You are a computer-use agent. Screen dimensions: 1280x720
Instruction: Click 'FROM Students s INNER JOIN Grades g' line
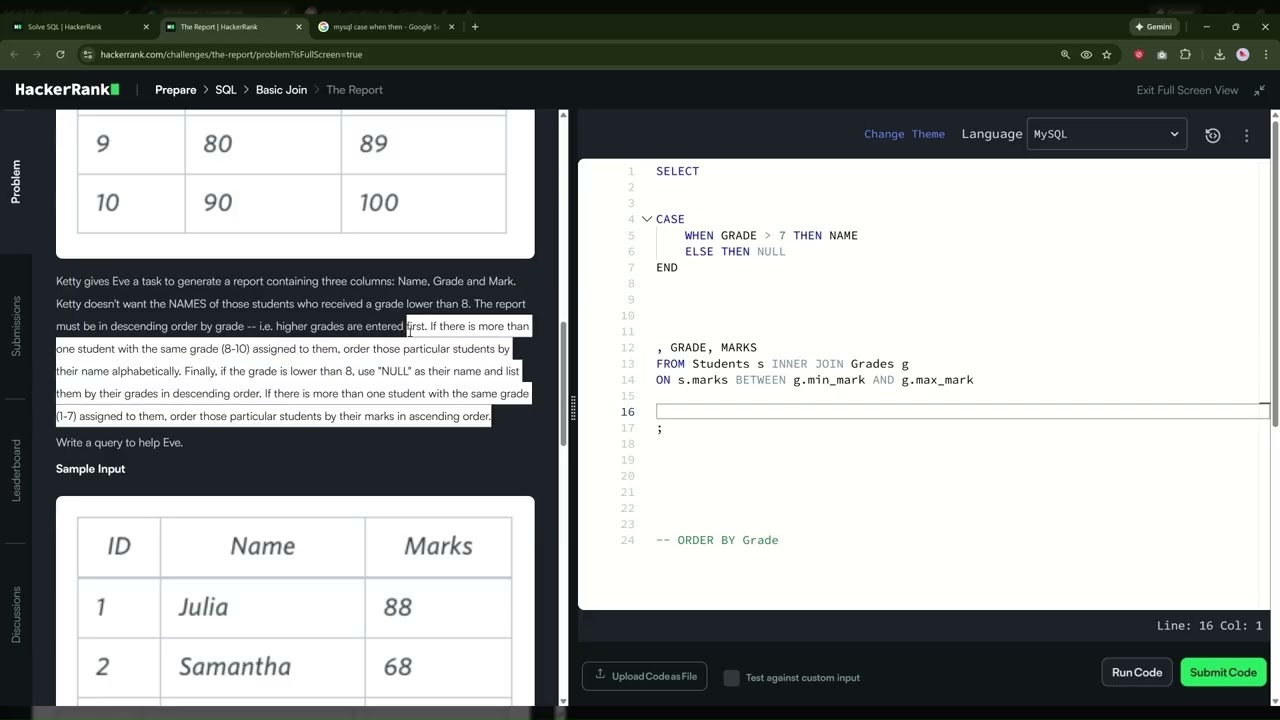click(x=782, y=364)
